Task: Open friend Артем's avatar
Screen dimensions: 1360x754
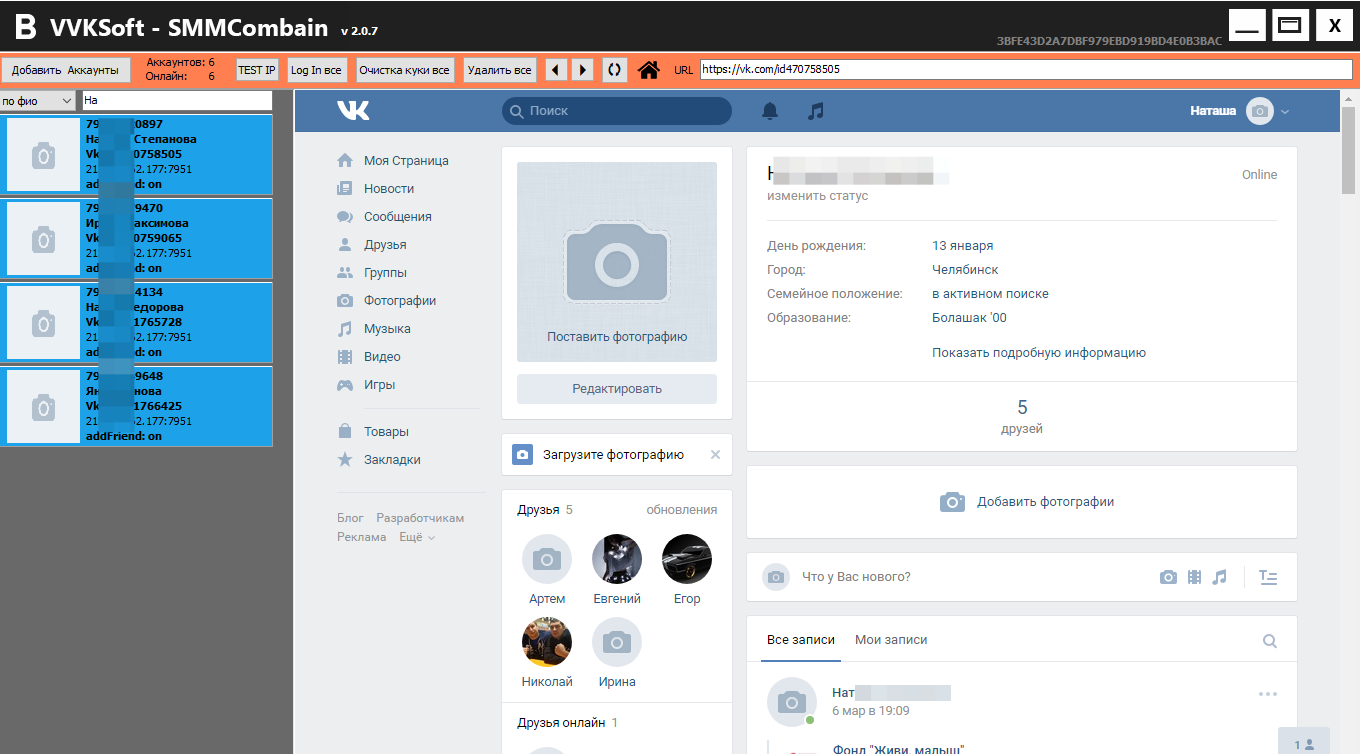Action: pyautogui.click(x=547, y=559)
